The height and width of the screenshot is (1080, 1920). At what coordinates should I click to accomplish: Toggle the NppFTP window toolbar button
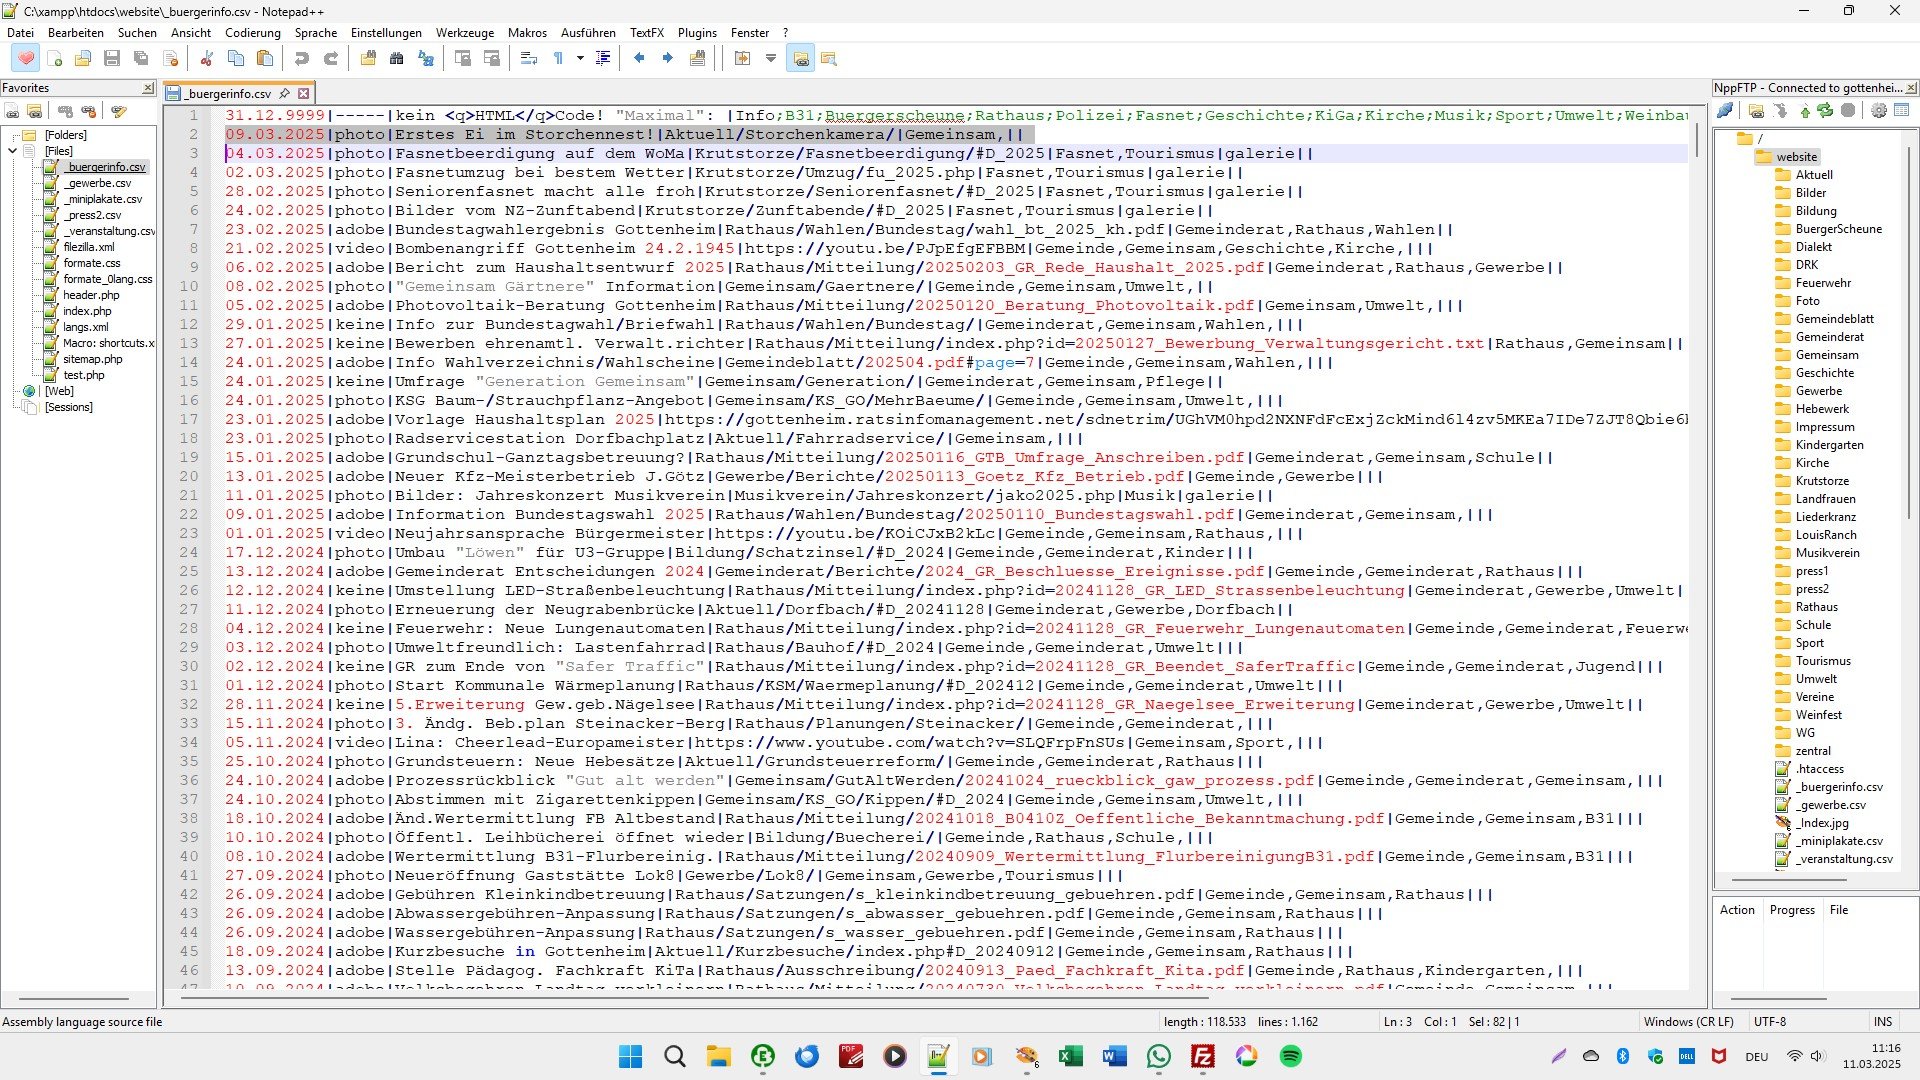coord(801,59)
